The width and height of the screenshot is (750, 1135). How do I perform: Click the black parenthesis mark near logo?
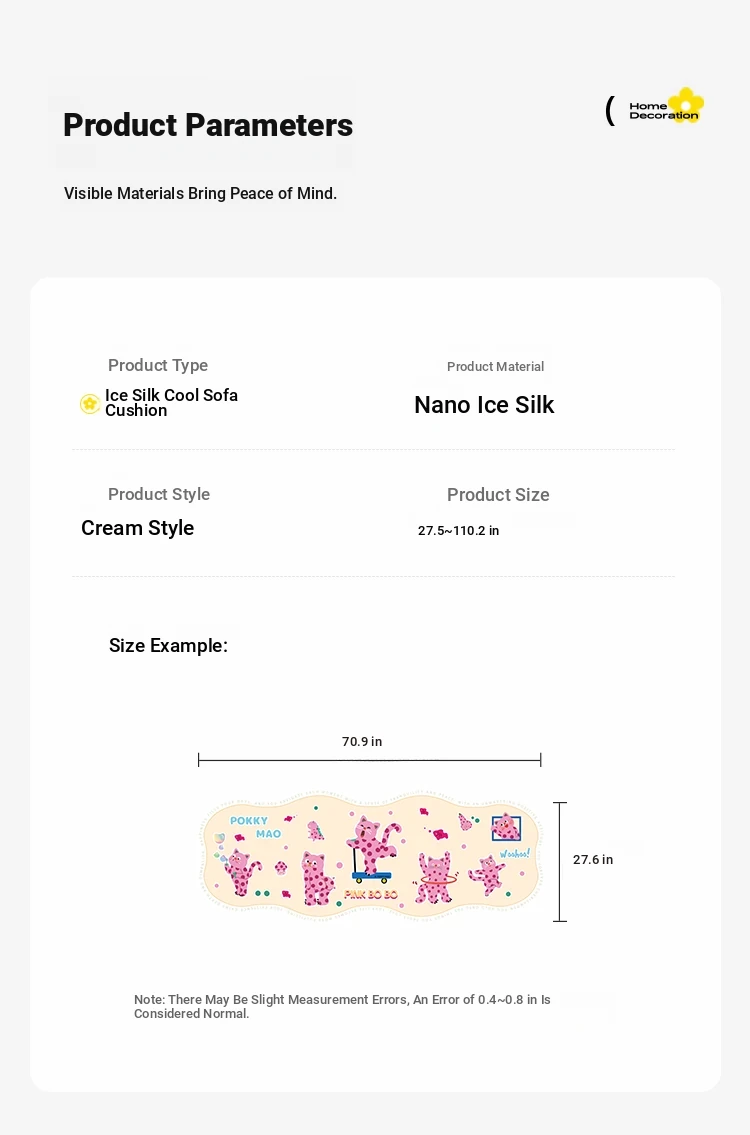point(610,111)
